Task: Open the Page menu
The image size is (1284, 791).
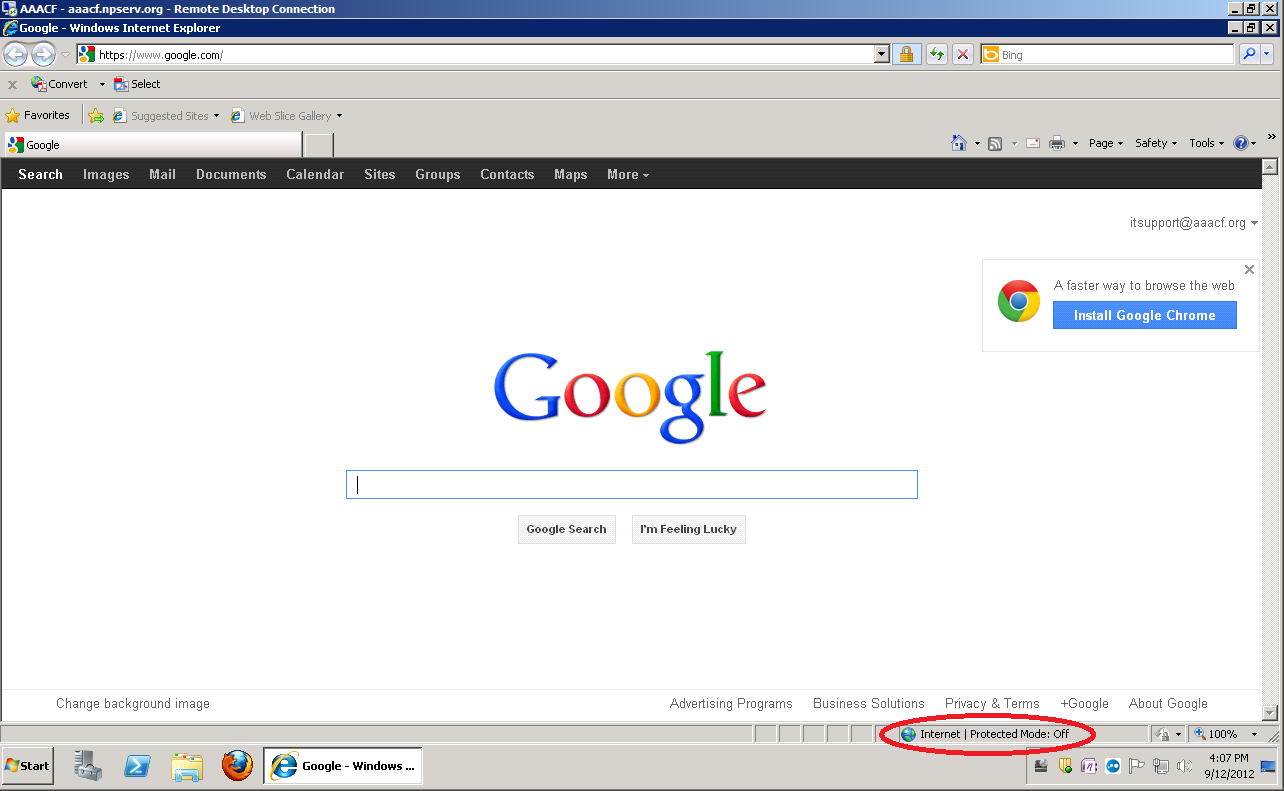Action: pos(1106,143)
